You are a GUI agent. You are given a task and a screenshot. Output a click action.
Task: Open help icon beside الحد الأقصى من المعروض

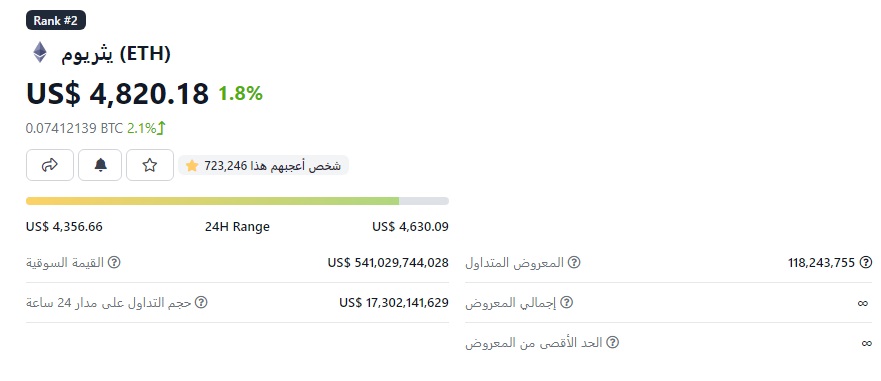pyautogui.click(x=612, y=342)
